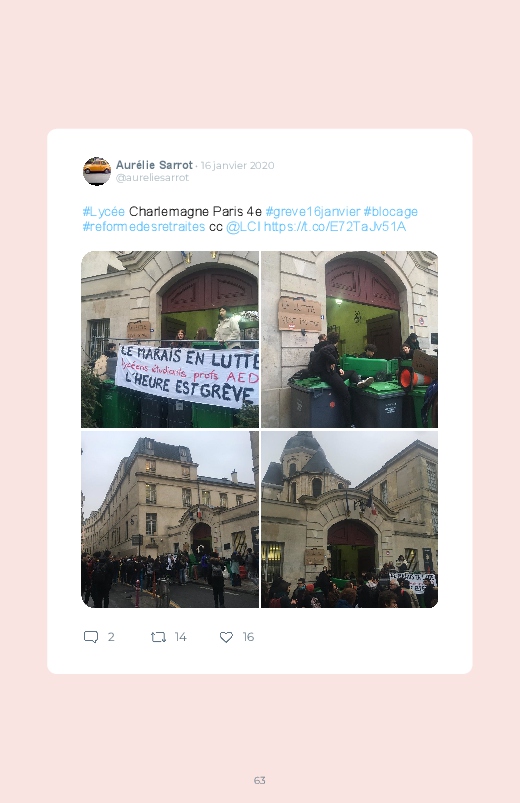Click the 16 janvier 2020 date
520x803 pixels.
pos(237,165)
